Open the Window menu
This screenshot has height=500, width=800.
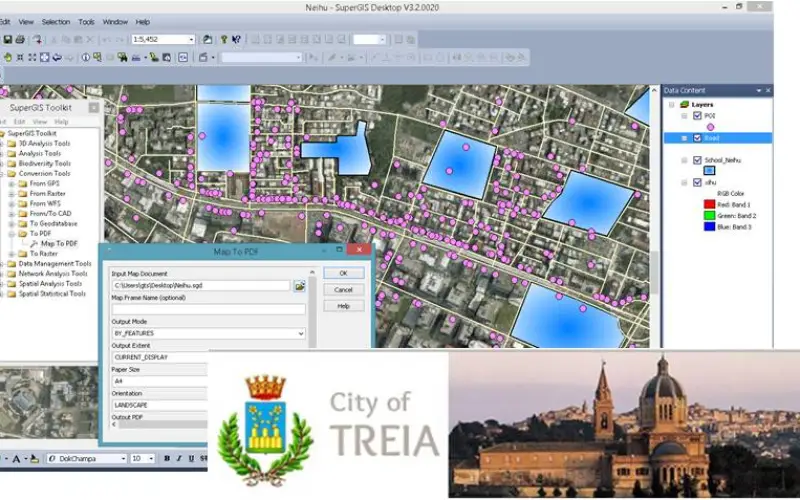coord(115,22)
